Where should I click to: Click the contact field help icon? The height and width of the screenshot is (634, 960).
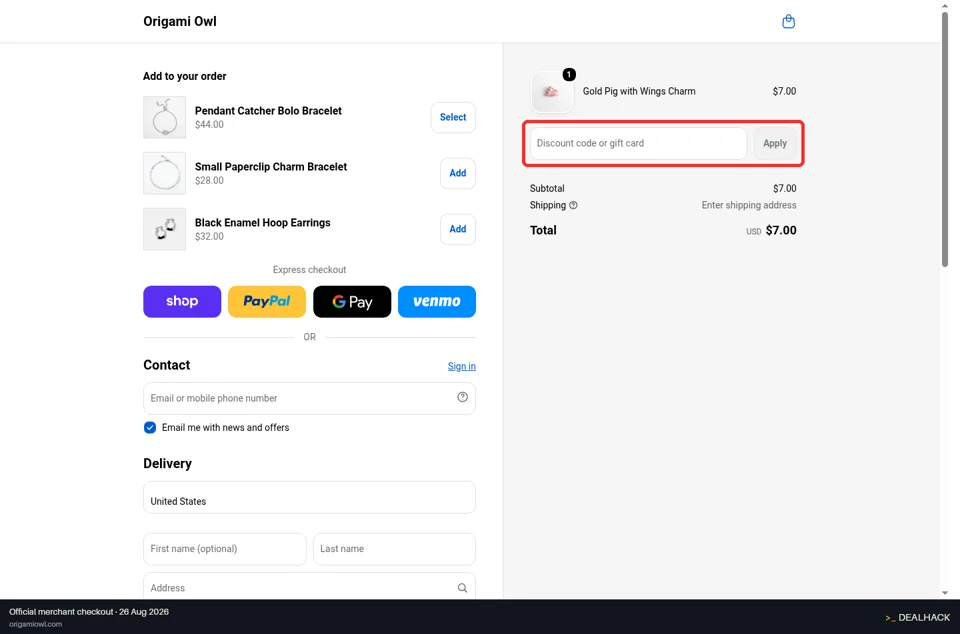(x=462, y=397)
